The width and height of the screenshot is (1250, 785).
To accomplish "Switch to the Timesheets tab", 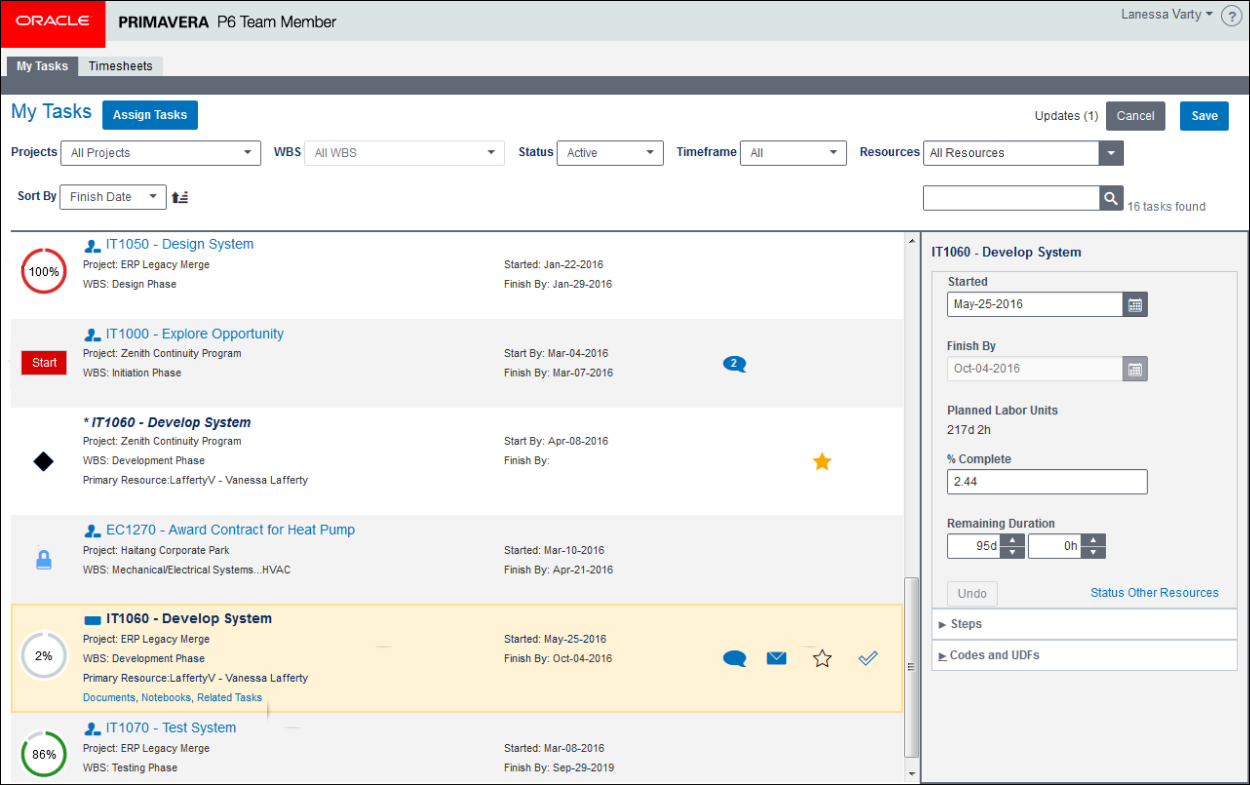I will [x=120, y=66].
